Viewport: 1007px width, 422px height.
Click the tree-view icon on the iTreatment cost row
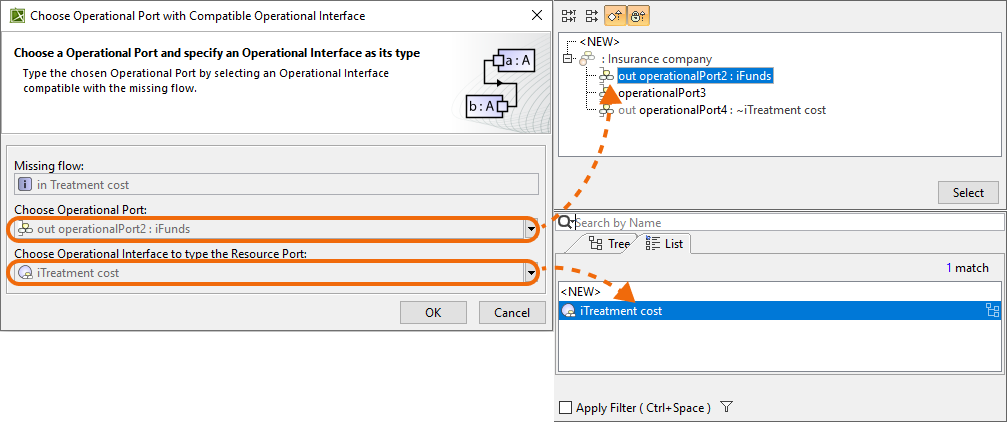(992, 311)
